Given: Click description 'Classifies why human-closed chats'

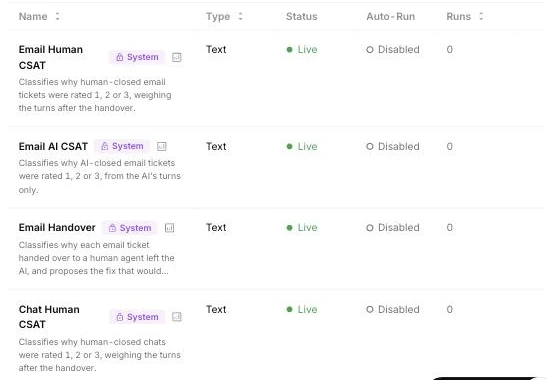Looking at the screenshot, I should click(x=100, y=355).
